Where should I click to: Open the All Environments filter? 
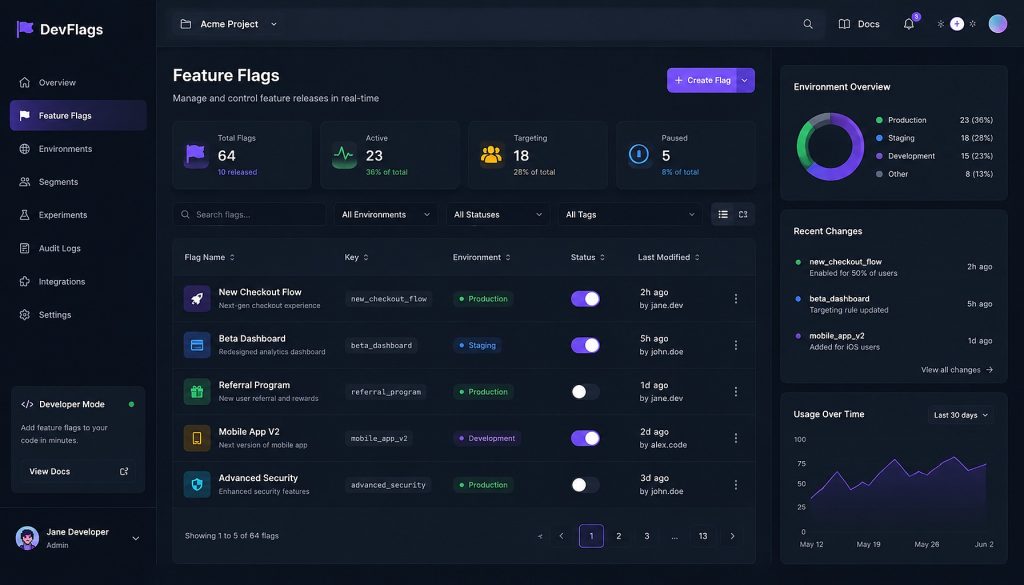(x=386, y=214)
